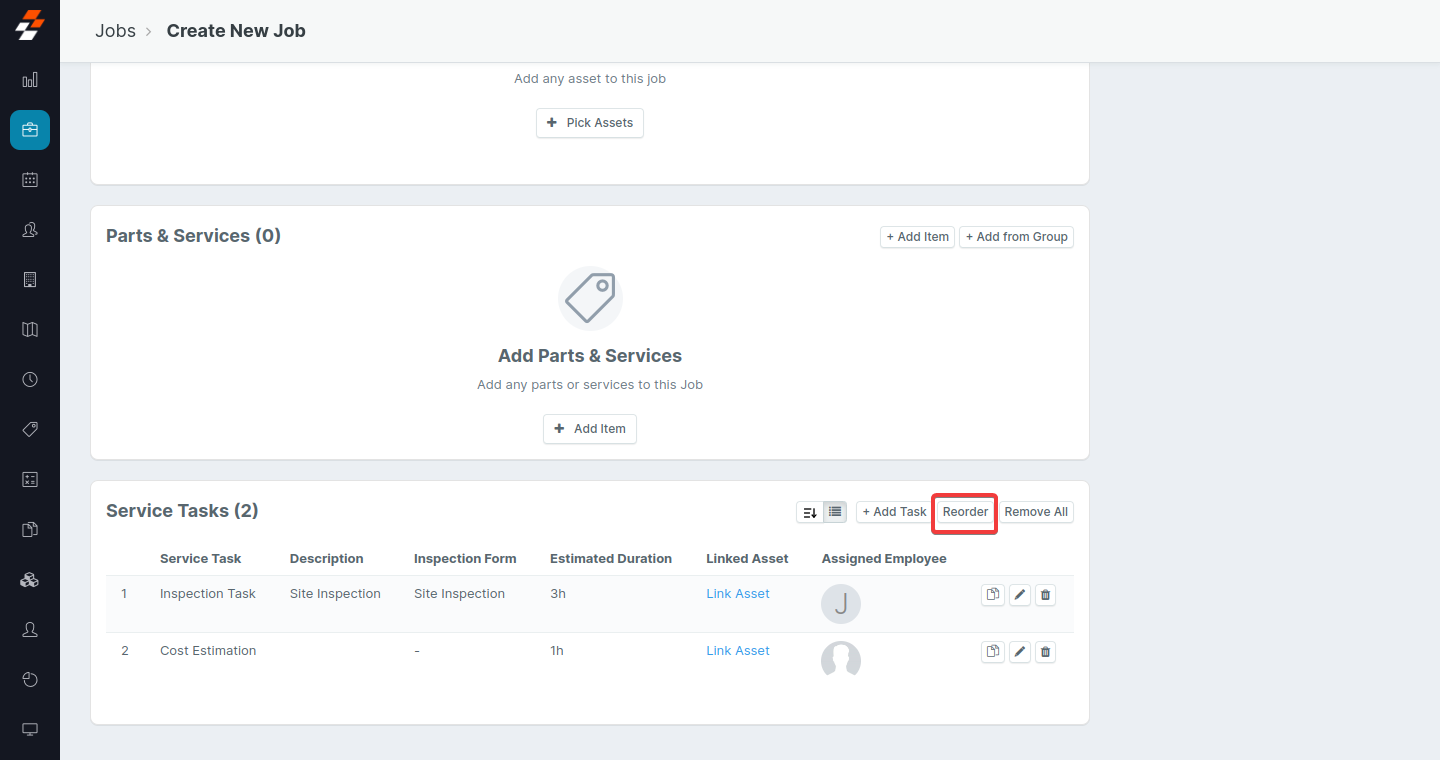Duplicate the Inspection Task row
This screenshot has height=760, width=1440.
click(992, 595)
